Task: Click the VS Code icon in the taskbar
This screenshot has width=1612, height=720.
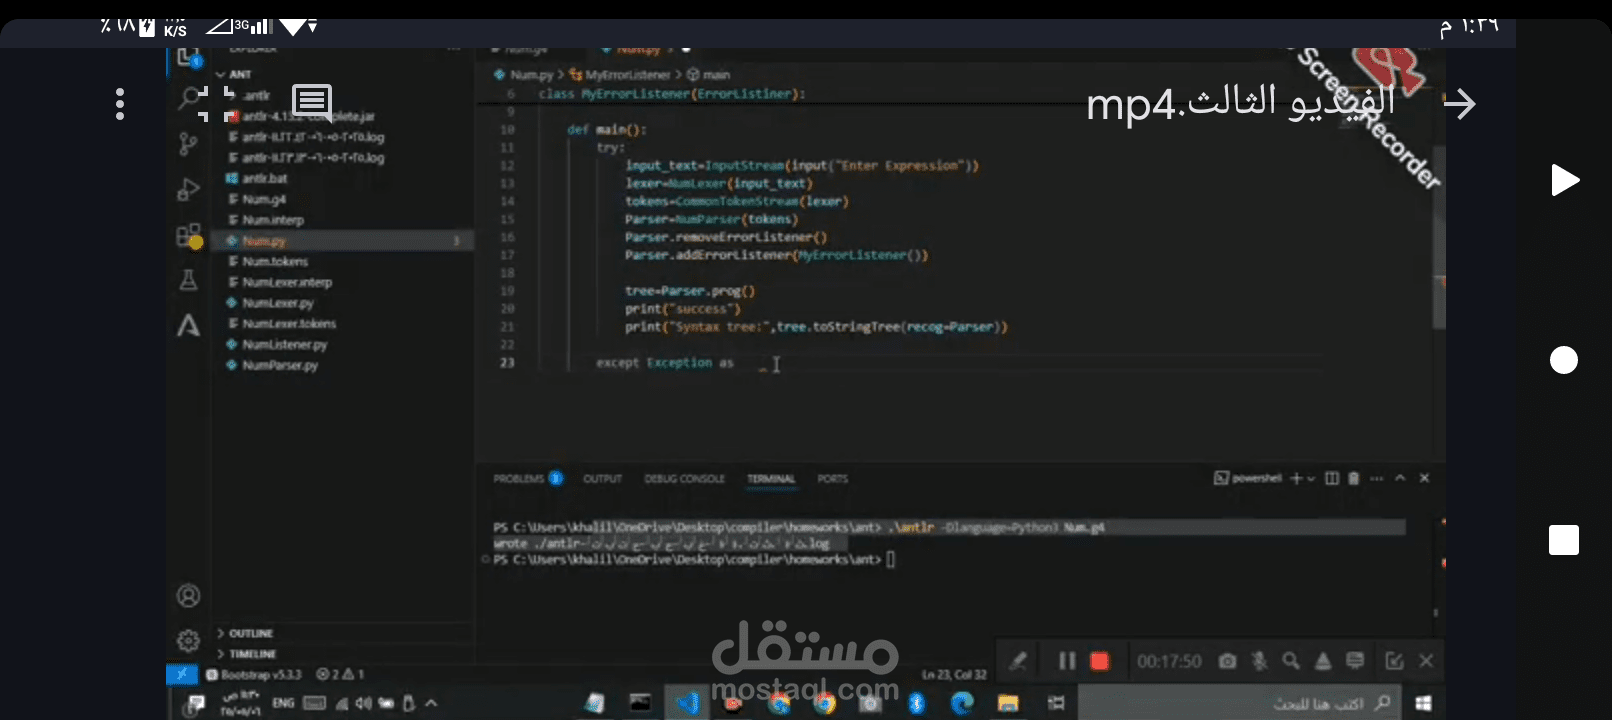Action: [x=688, y=703]
